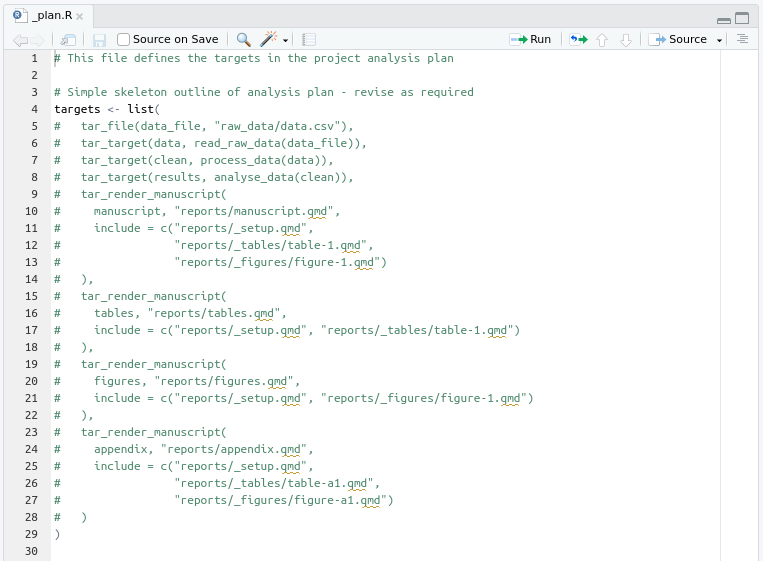Run the current line
This screenshot has width=763, height=561.
click(531, 40)
